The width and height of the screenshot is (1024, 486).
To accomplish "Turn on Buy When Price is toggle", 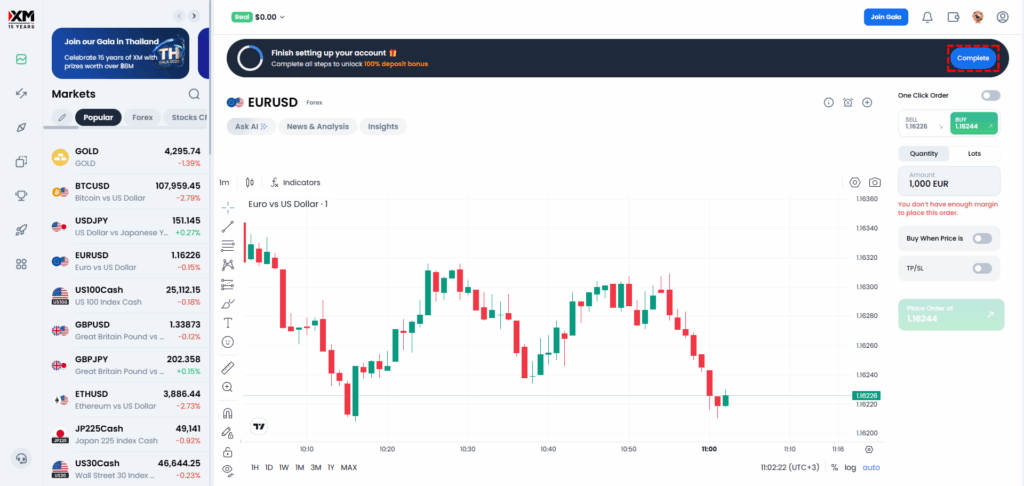I will [982, 238].
